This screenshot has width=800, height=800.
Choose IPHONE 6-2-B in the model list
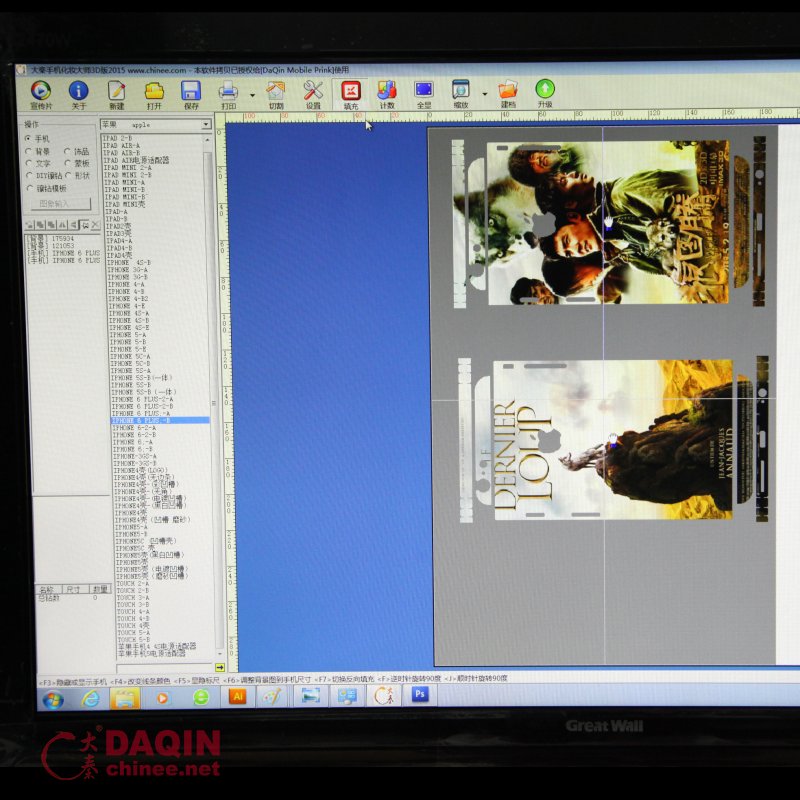pos(134,435)
